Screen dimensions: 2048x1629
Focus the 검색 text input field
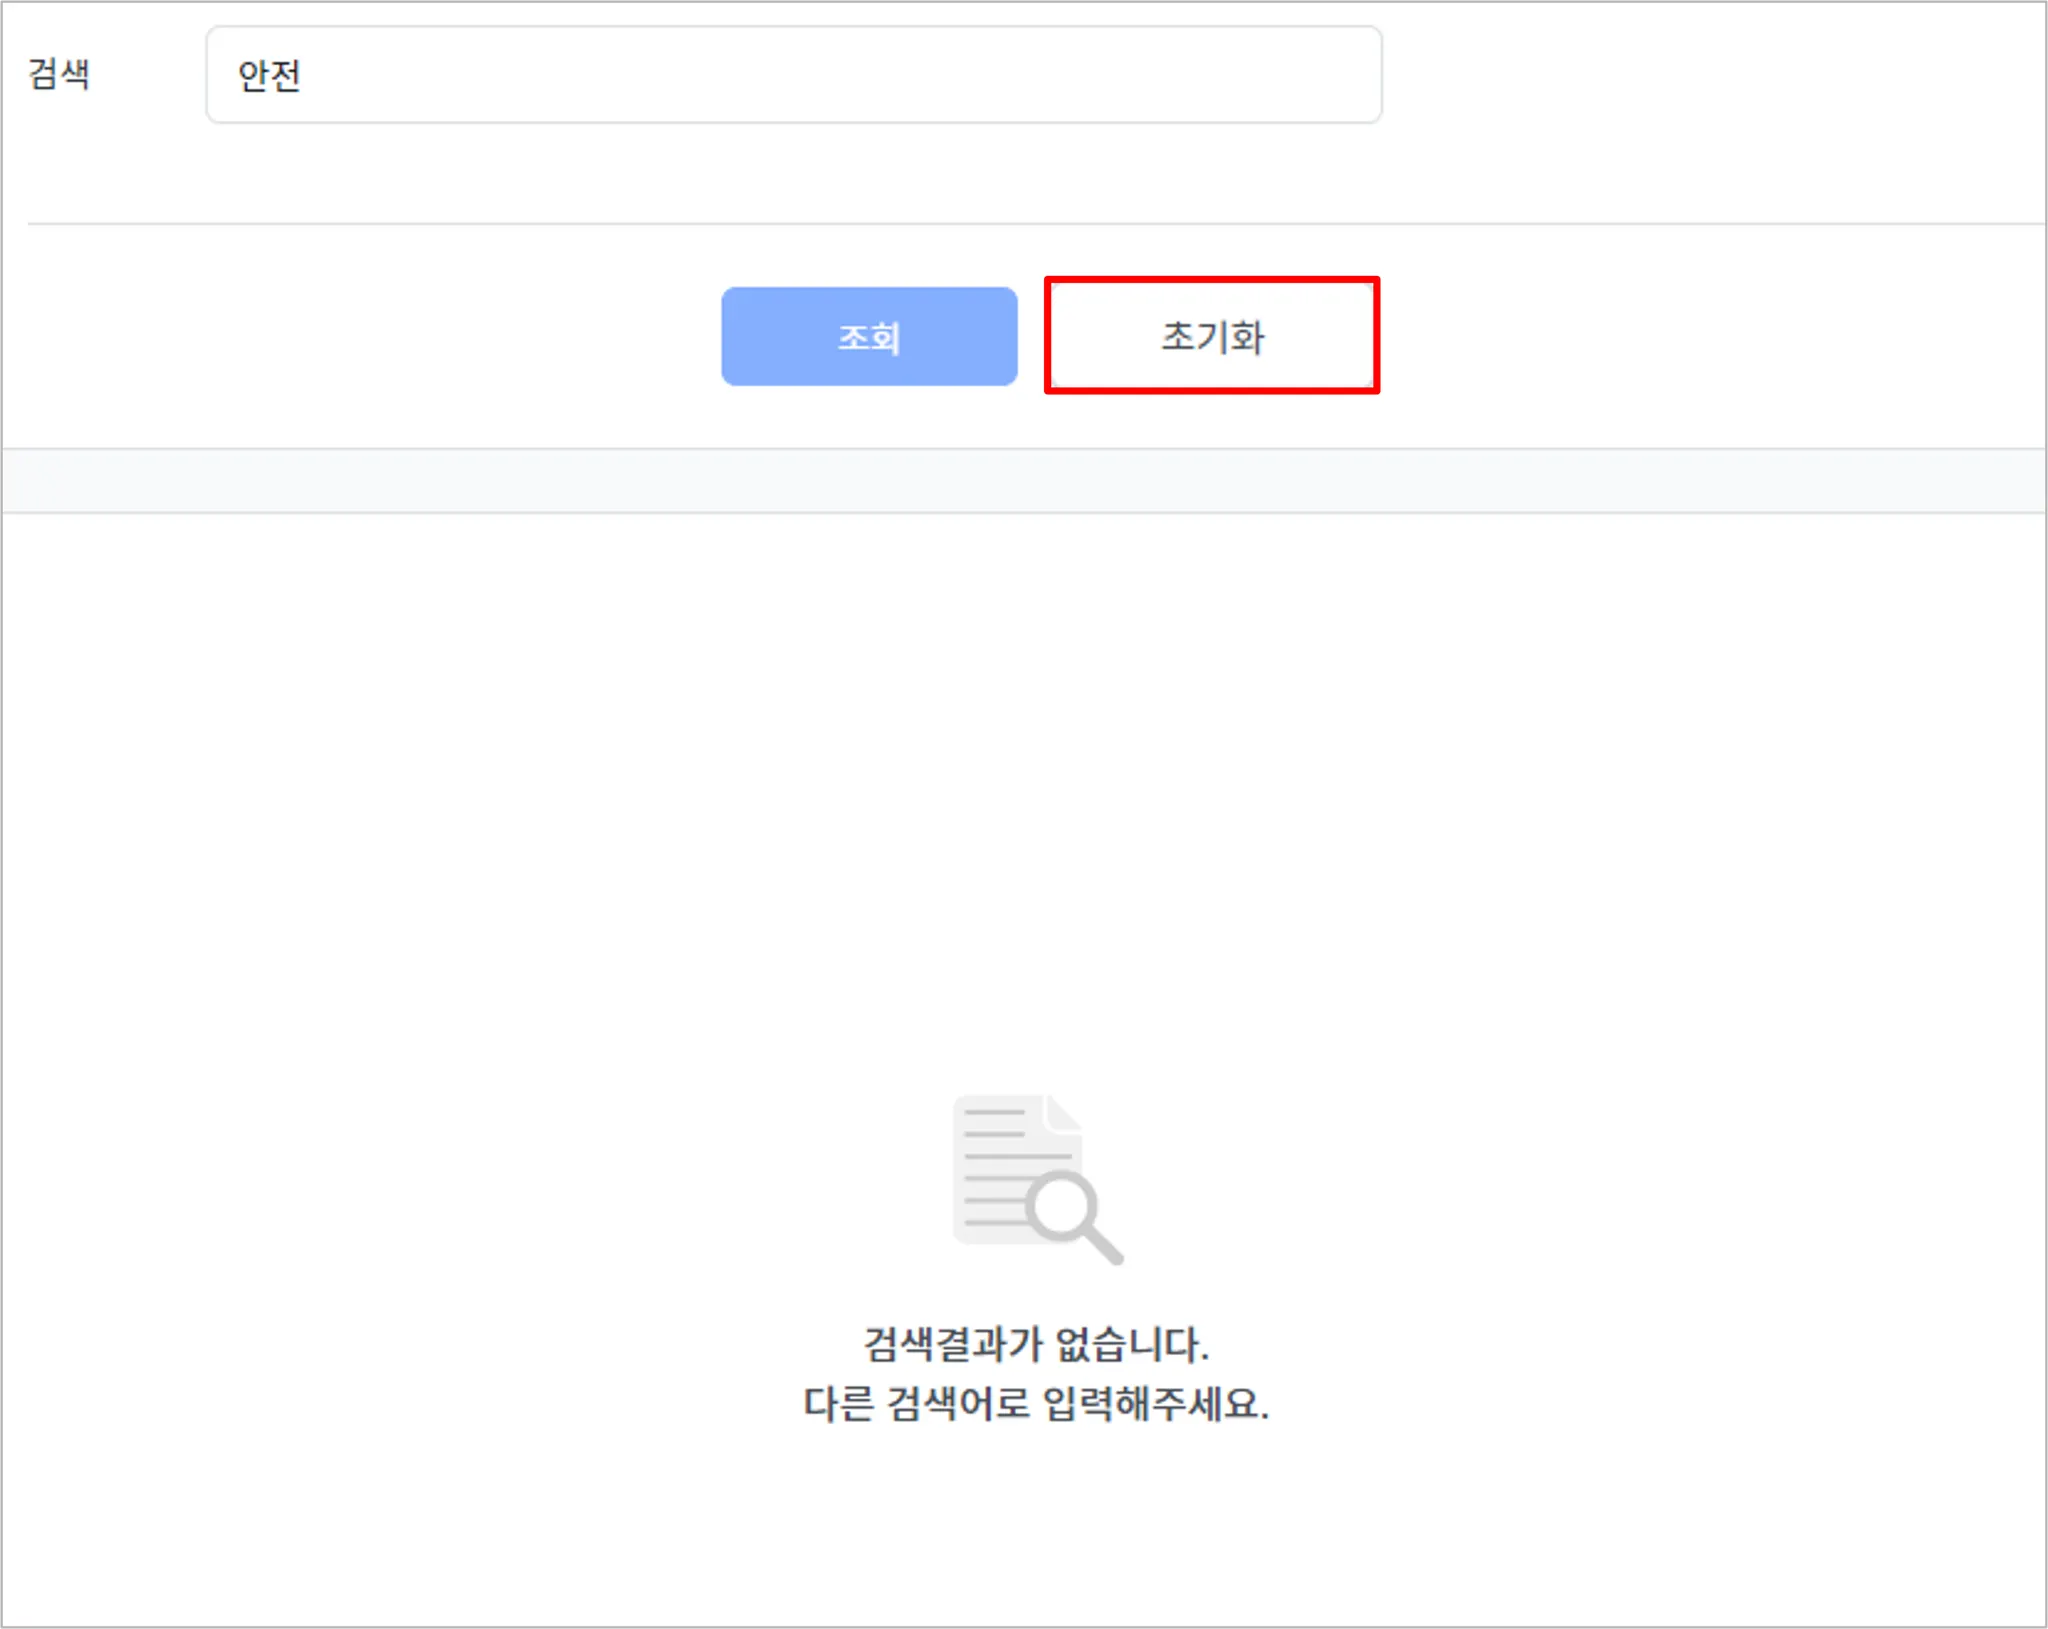pyautogui.click(x=793, y=75)
